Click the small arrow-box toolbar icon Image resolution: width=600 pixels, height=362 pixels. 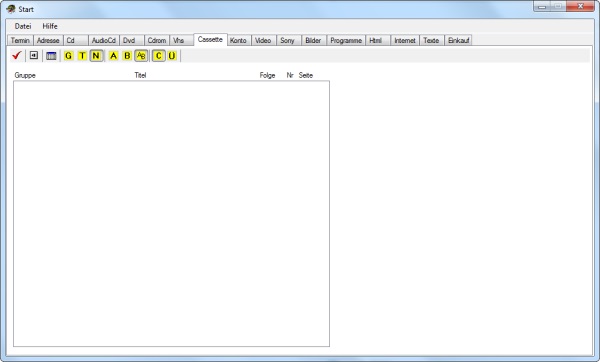coord(34,55)
